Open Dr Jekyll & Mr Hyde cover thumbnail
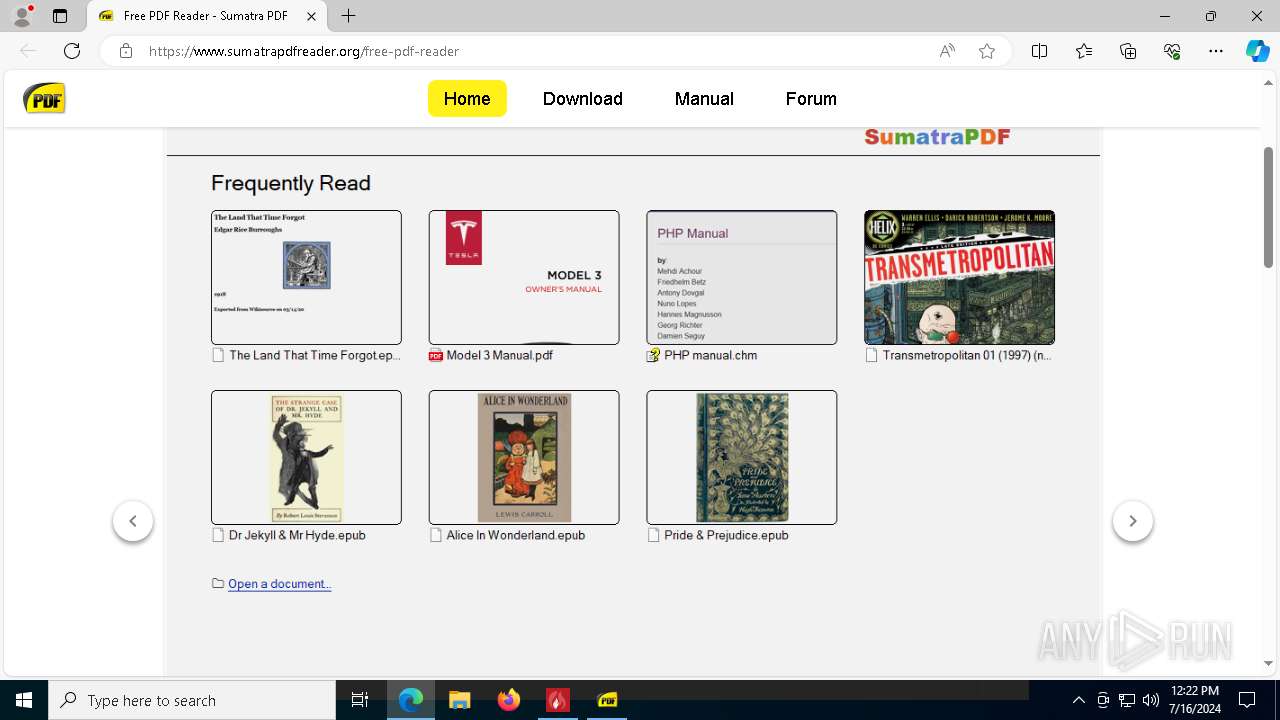Viewport: 1280px width, 720px height. coord(306,457)
